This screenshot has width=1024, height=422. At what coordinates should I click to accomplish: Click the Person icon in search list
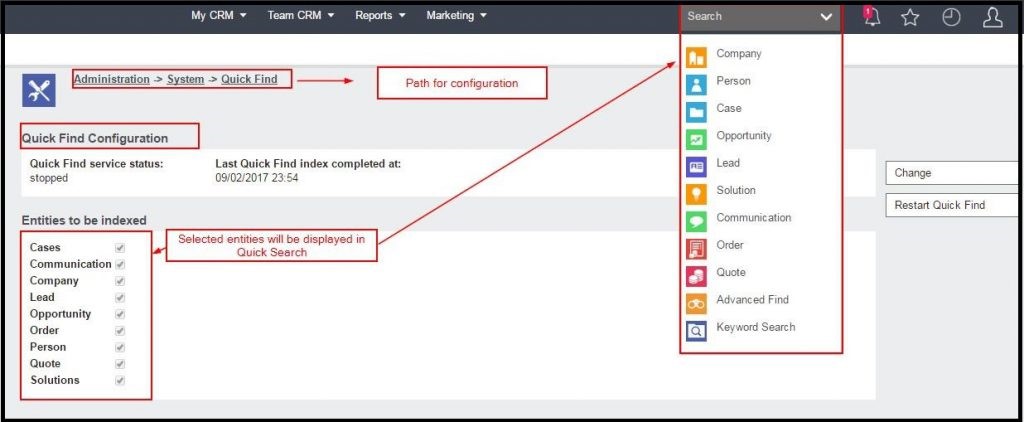tap(697, 85)
